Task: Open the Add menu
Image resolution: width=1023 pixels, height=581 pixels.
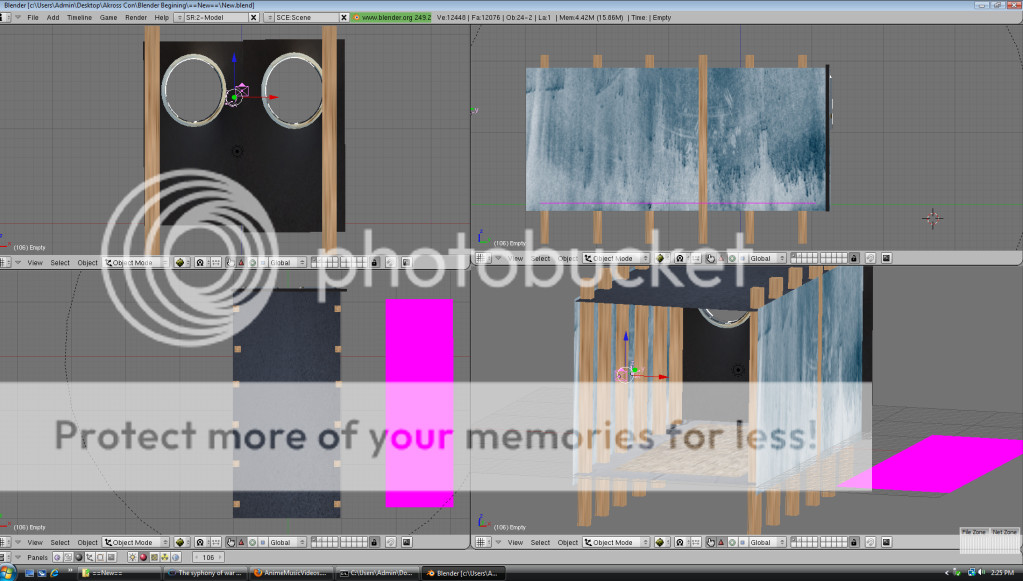Action: point(53,18)
